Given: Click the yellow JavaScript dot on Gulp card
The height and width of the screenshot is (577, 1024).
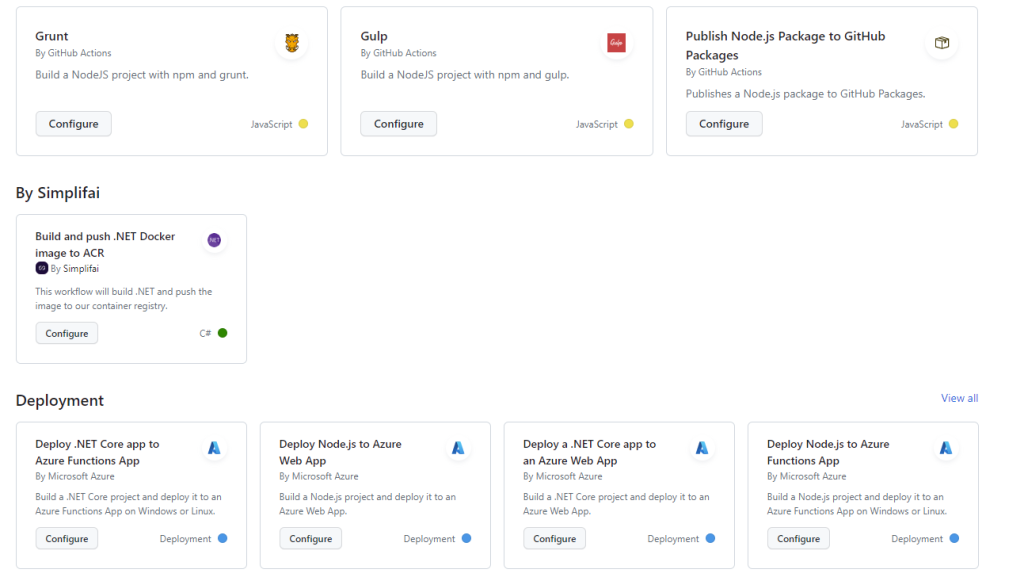Looking at the screenshot, I should click(x=629, y=124).
